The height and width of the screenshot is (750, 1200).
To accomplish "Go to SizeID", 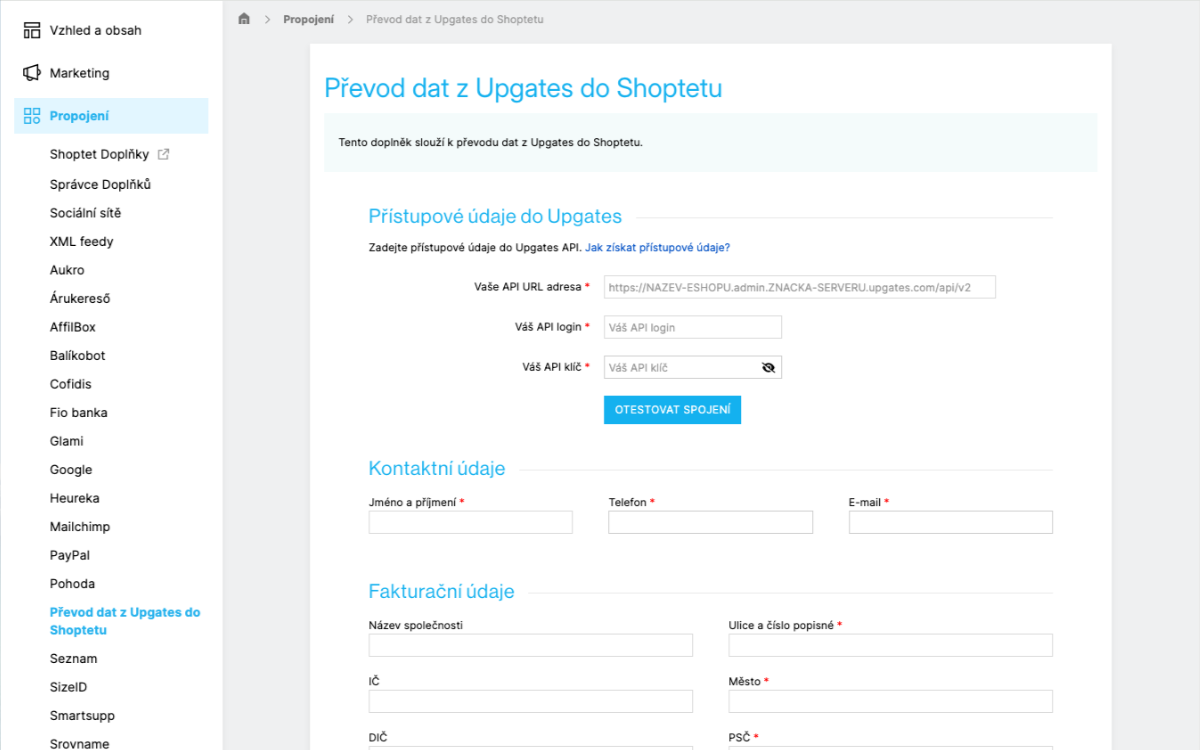I will 69,687.
